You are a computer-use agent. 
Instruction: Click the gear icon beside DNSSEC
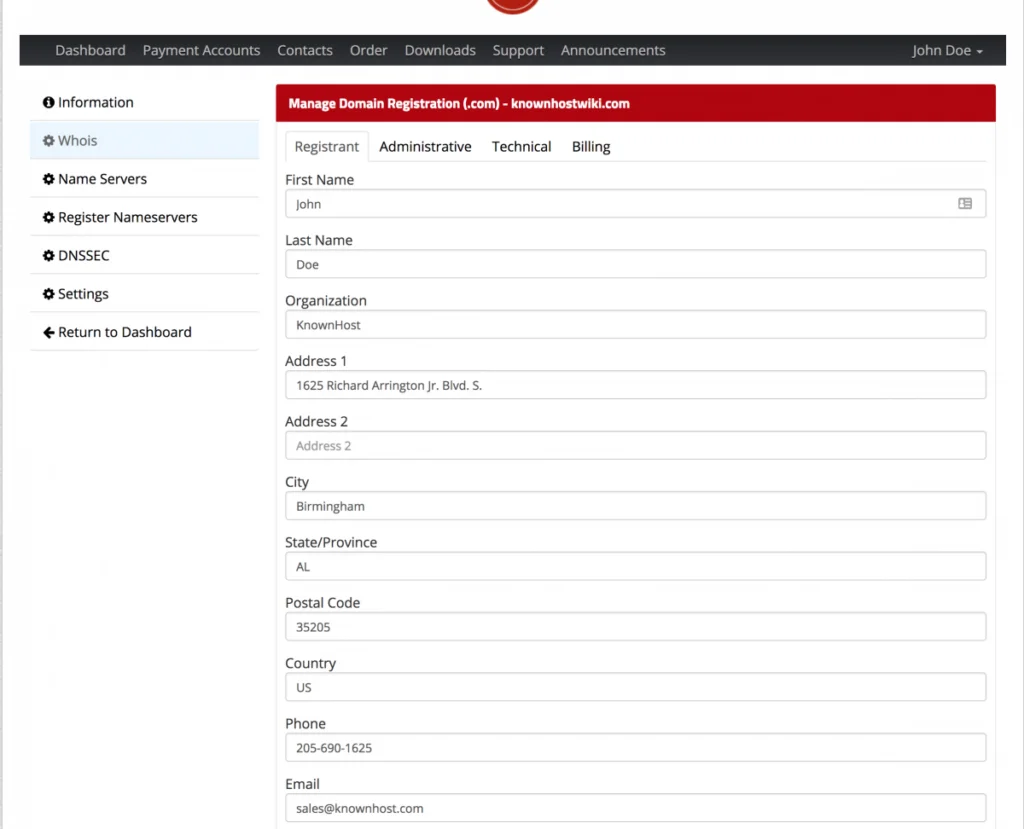pyautogui.click(x=48, y=255)
